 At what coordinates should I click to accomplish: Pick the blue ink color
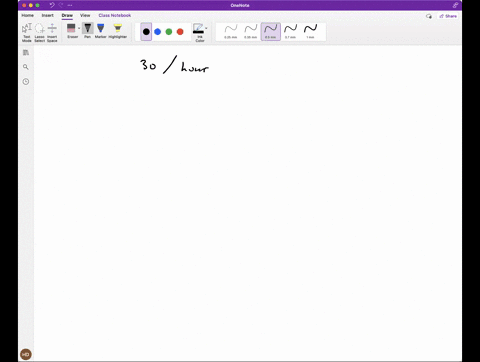tap(158, 32)
